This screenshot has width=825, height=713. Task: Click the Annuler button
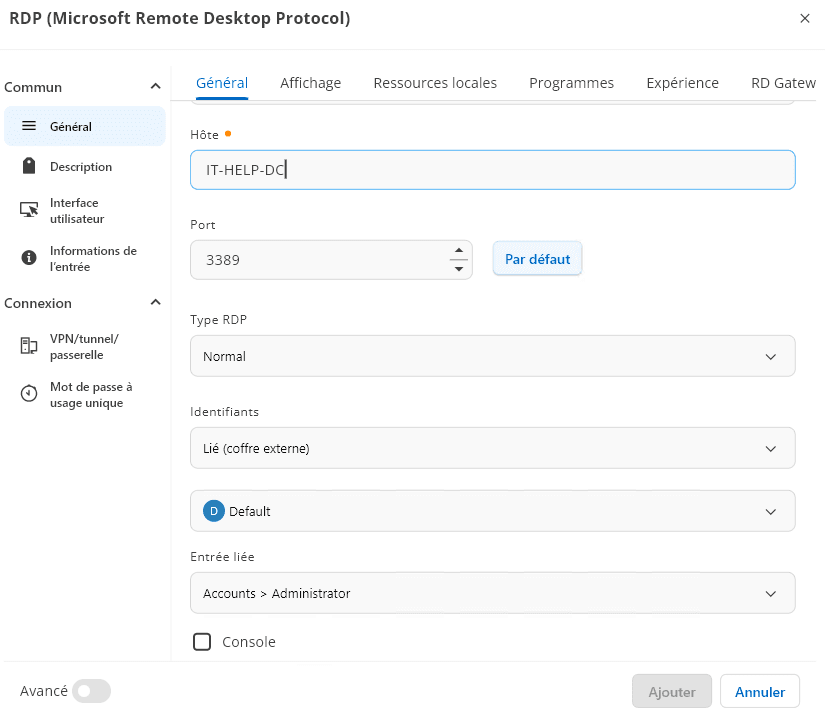click(760, 691)
